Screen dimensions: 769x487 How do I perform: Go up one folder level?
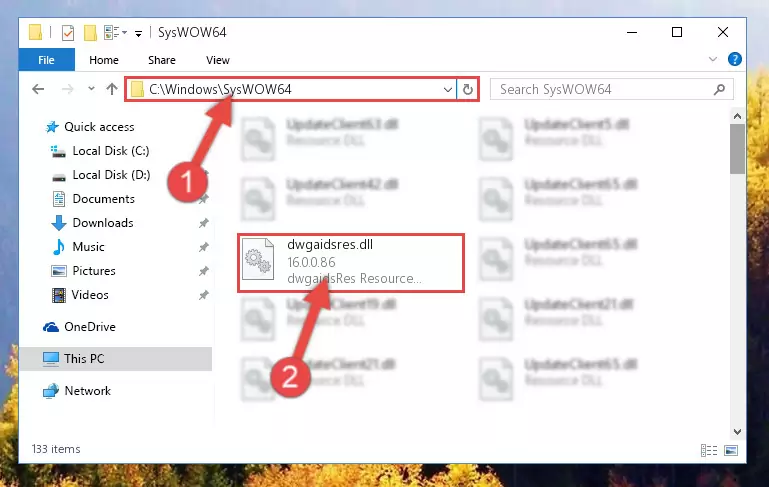[x=112, y=89]
